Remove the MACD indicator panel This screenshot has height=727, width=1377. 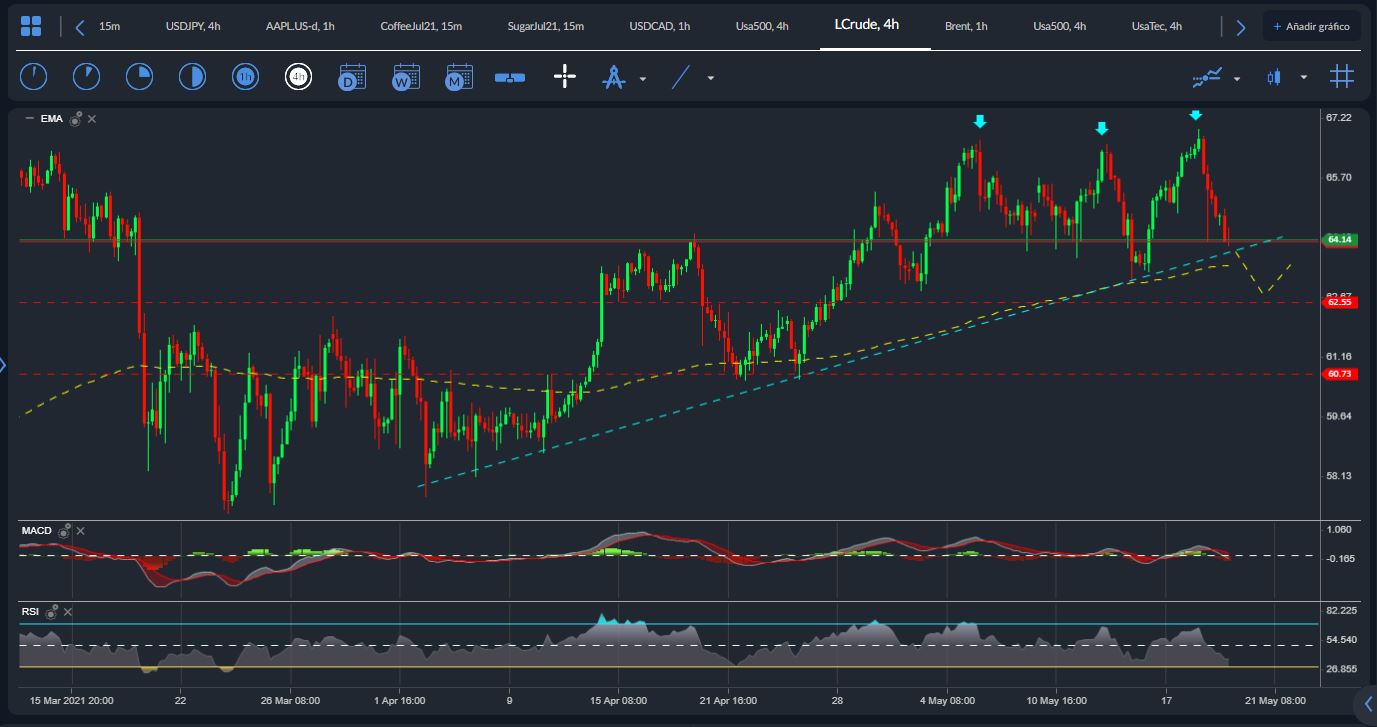81,531
